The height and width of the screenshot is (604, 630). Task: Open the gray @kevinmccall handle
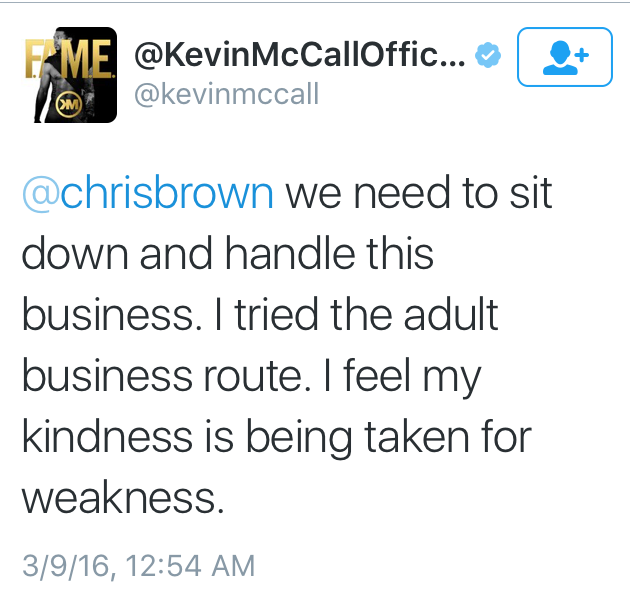click(x=228, y=94)
